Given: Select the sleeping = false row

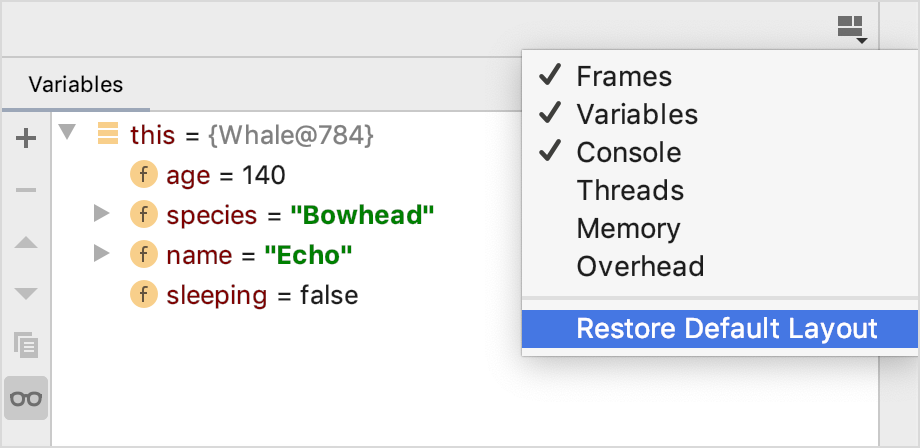Looking at the screenshot, I should 244,295.
